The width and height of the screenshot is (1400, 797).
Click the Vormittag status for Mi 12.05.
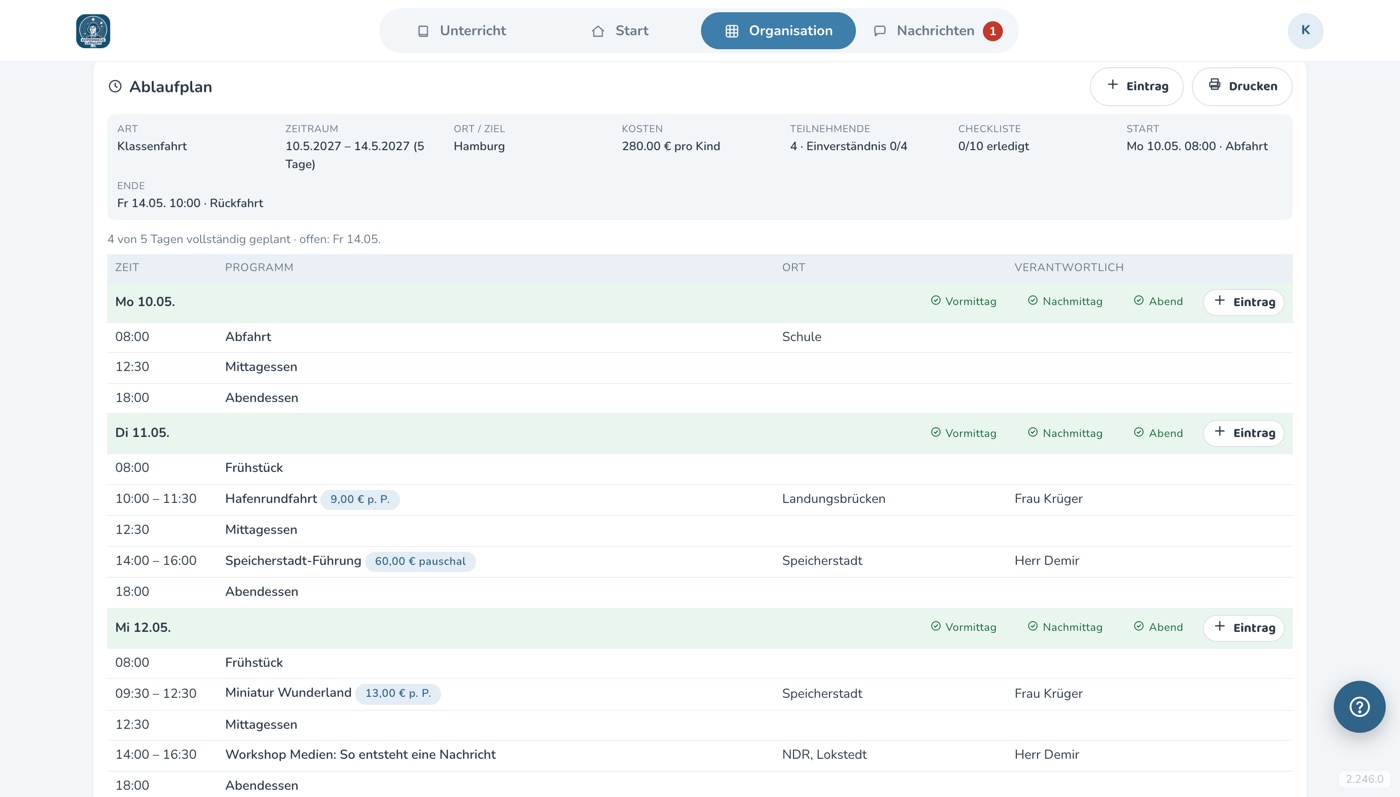pyautogui.click(x=964, y=628)
